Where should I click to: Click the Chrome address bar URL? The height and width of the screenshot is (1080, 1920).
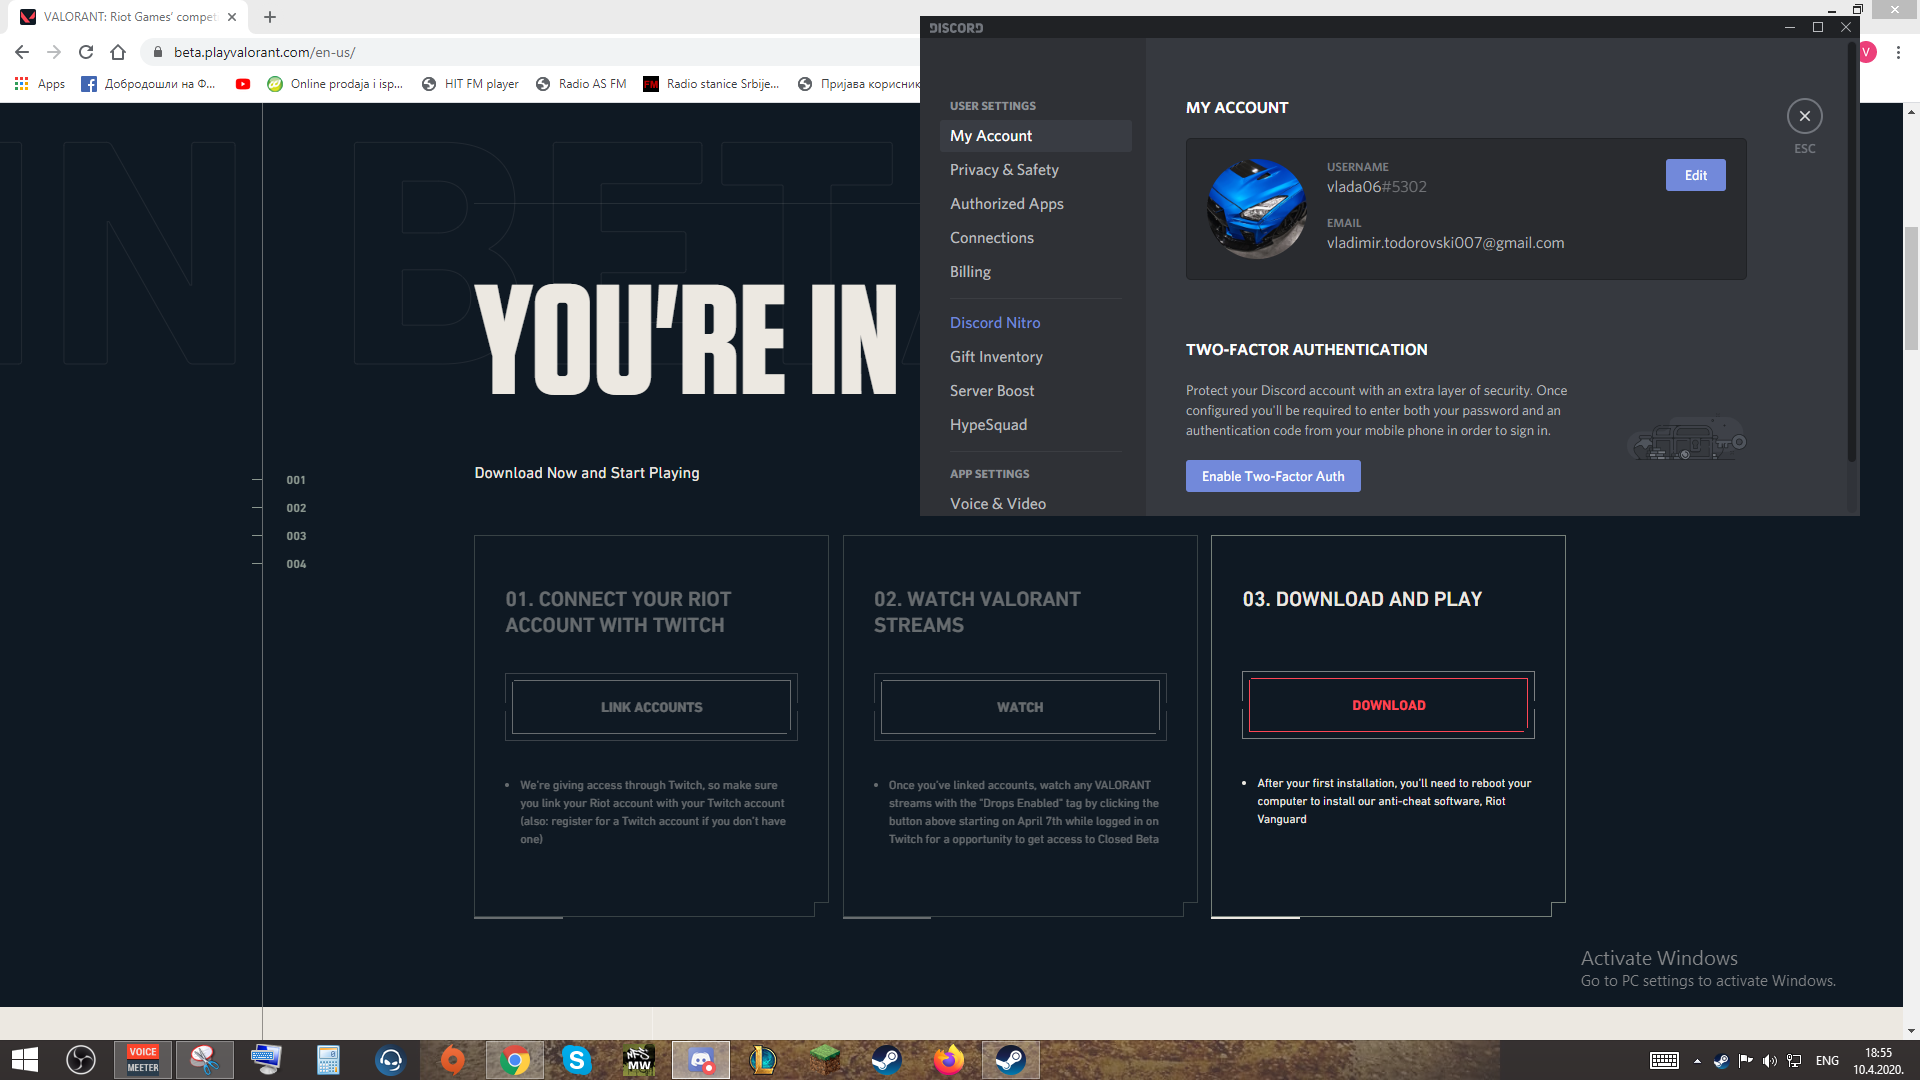(264, 52)
